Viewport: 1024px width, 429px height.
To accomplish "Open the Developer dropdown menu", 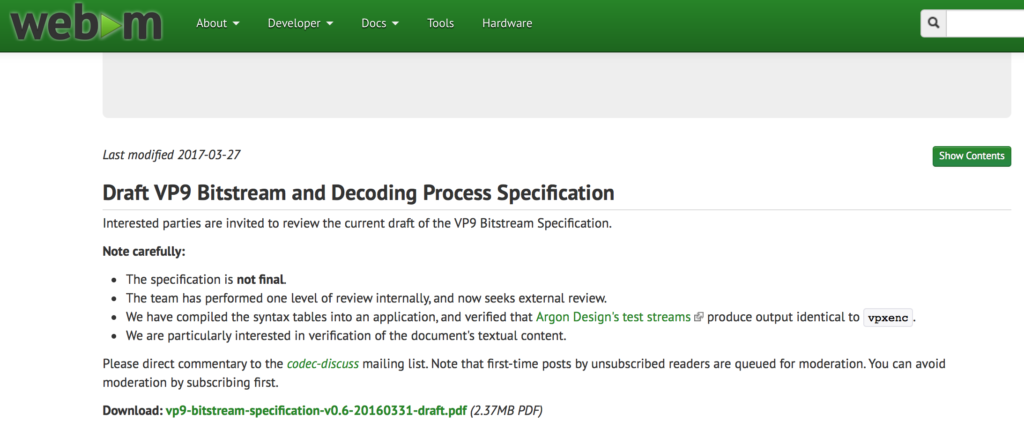I will click(300, 24).
